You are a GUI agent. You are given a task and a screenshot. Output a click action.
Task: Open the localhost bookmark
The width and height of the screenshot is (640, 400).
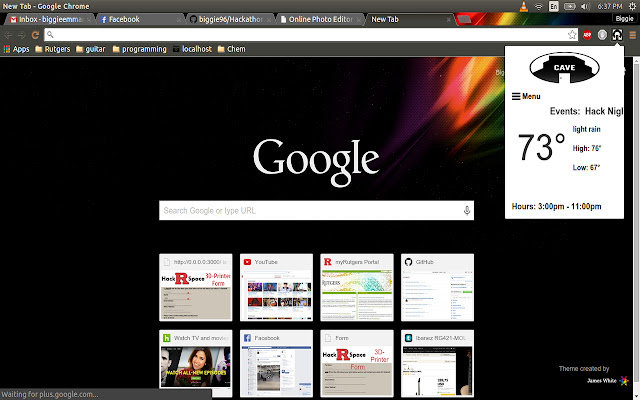(195, 48)
